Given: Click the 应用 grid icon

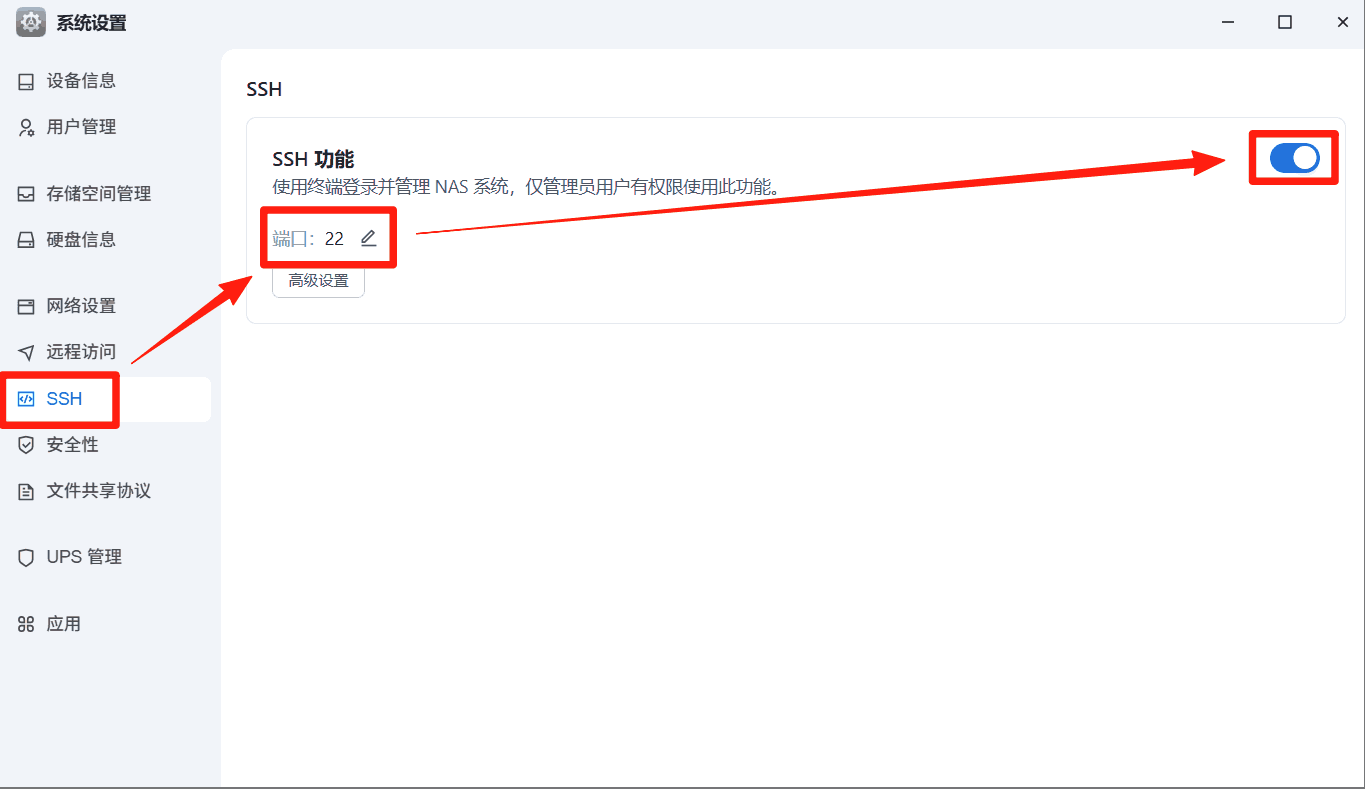Looking at the screenshot, I should click(26, 624).
